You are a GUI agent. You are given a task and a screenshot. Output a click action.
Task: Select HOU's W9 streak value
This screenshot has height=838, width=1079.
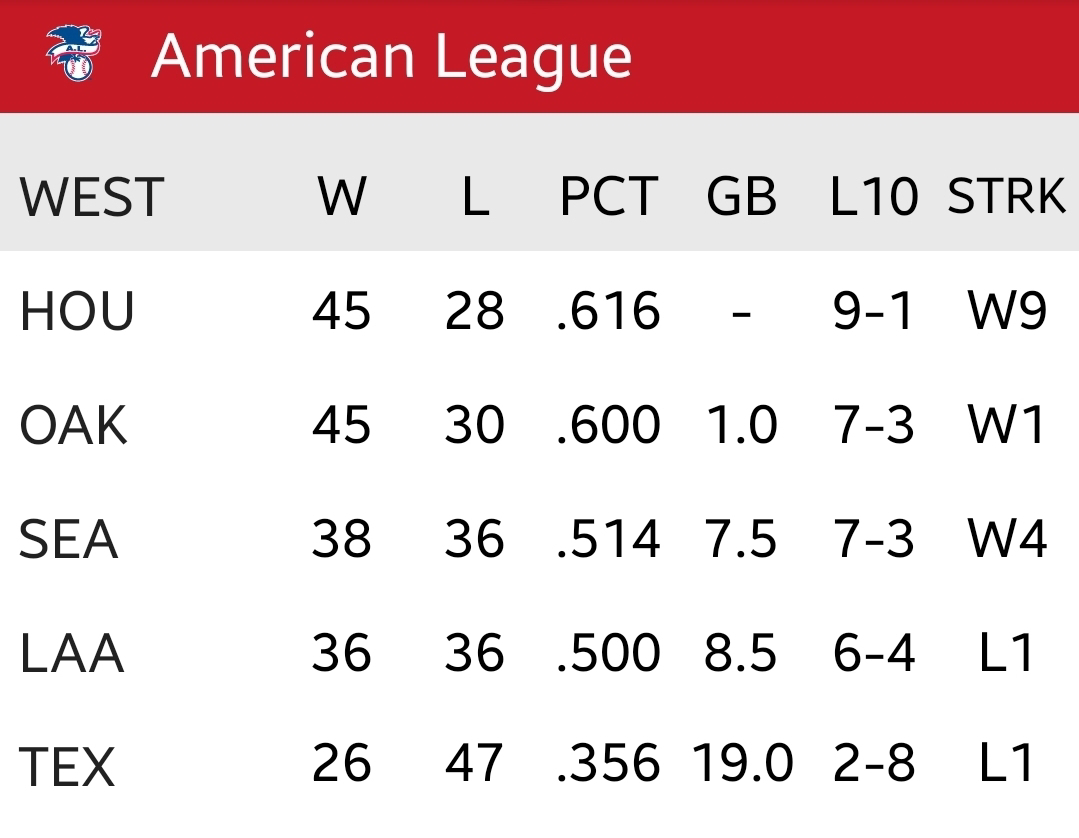tap(1007, 310)
